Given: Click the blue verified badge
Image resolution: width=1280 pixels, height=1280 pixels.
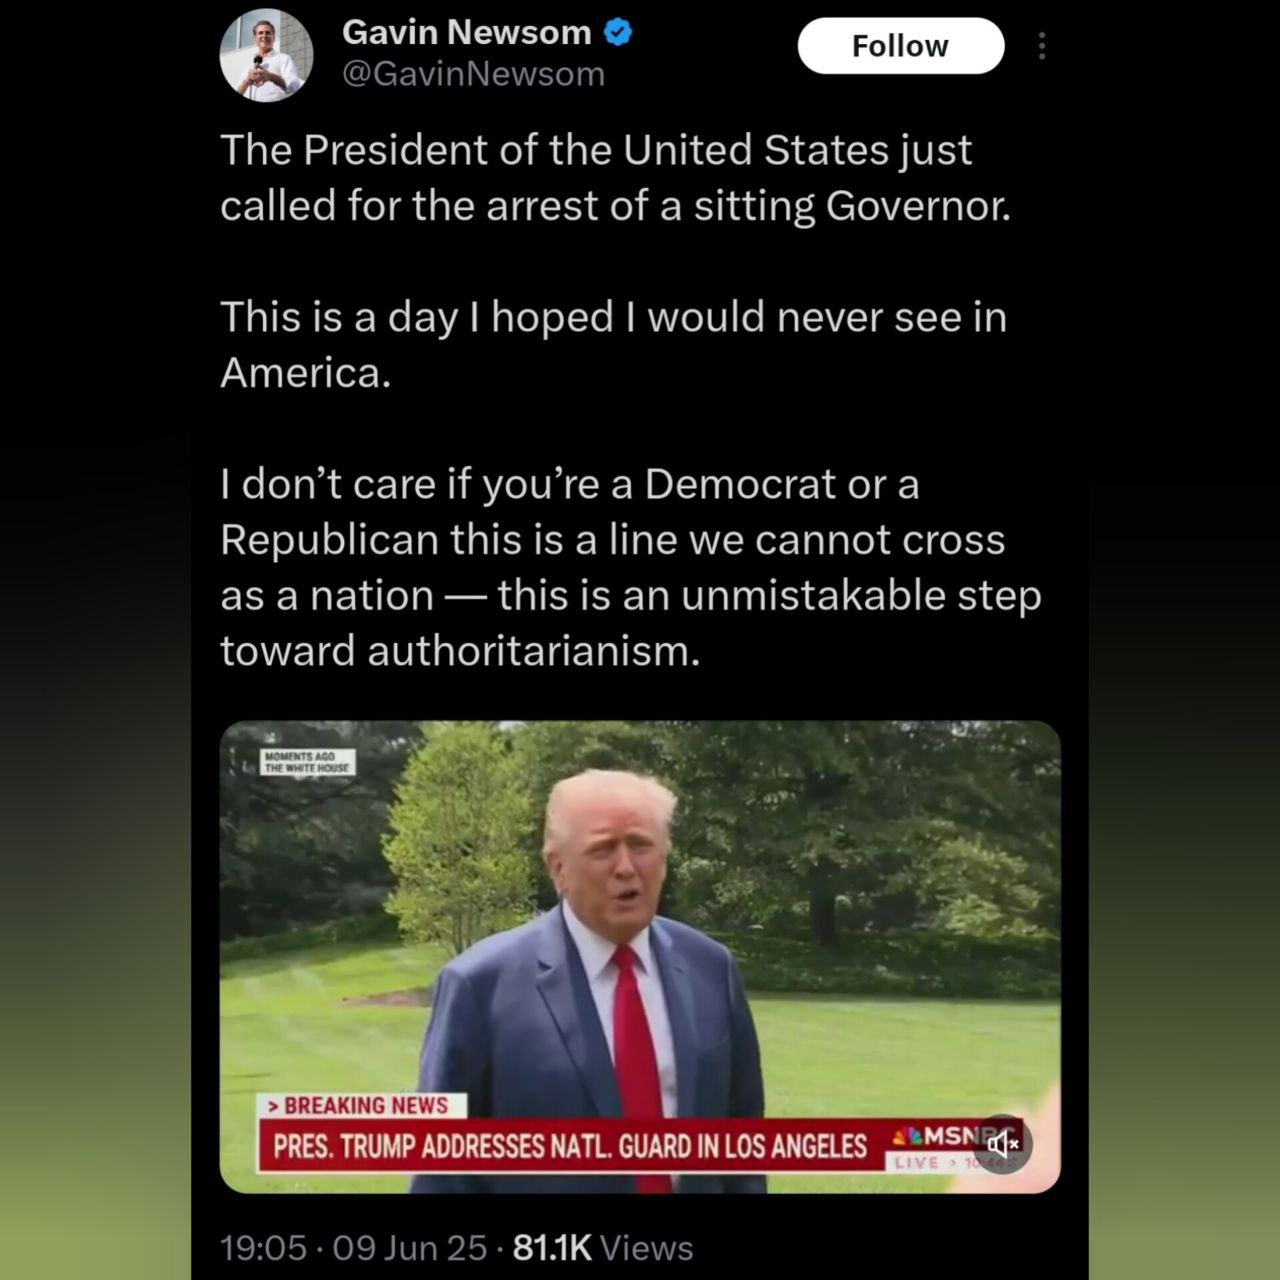Looking at the screenshot, I should point(618,33).
